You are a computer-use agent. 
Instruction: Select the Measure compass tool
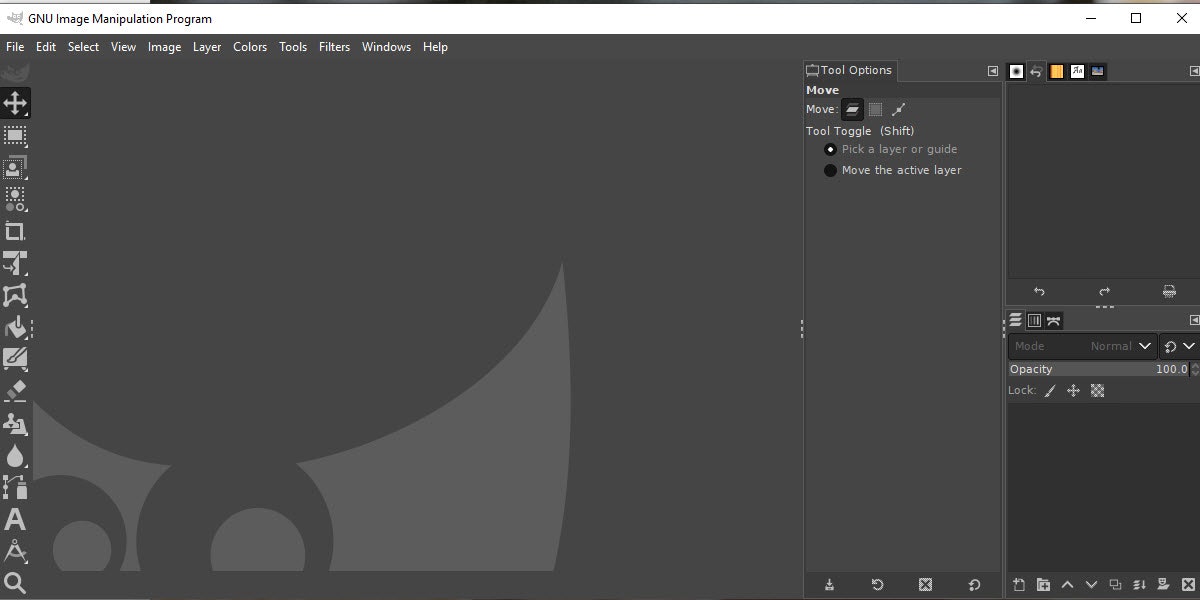click(x=15, y=551)
